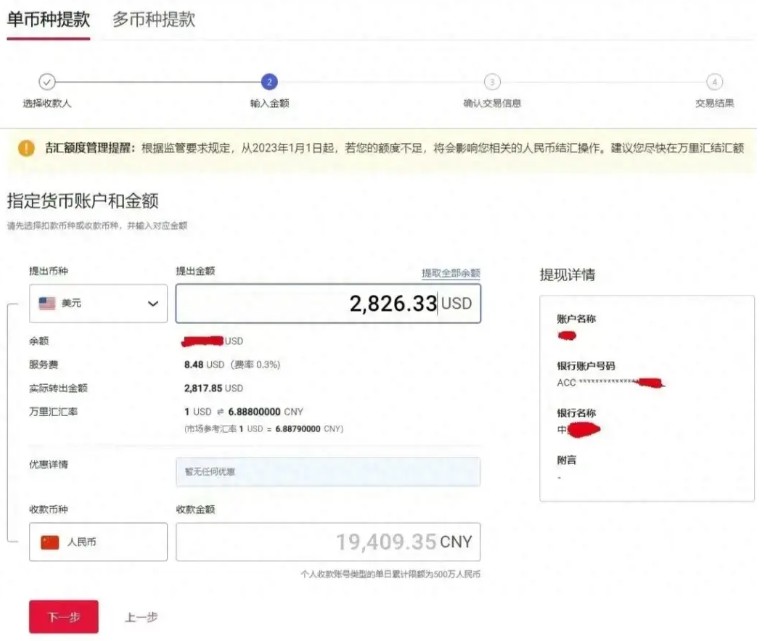The image size is (772, 641).
Task: Click the 收款金额 CNY amount field
Action: click(327, 542)
